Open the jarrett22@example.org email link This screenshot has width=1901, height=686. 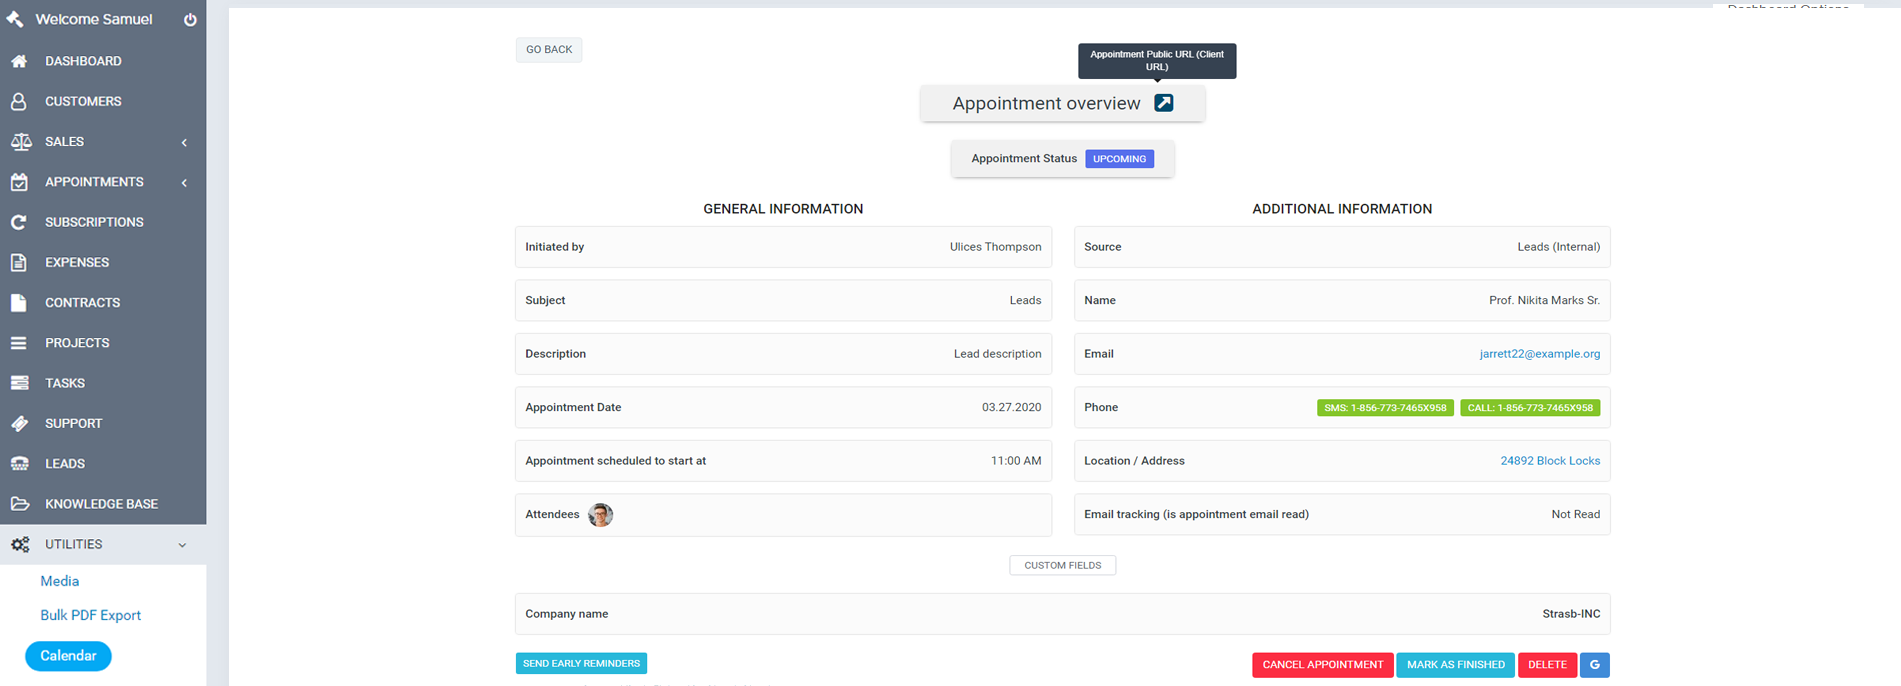1540,354
